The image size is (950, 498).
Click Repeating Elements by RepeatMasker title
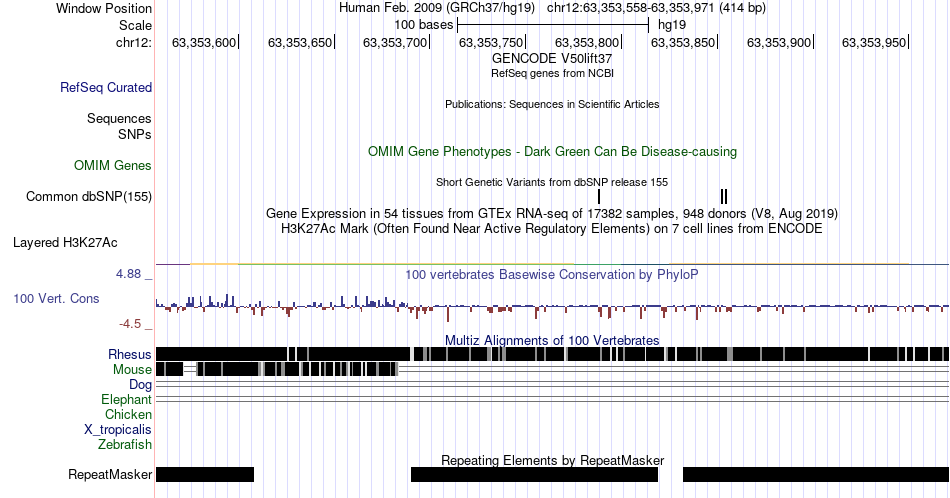click(552, 460)
